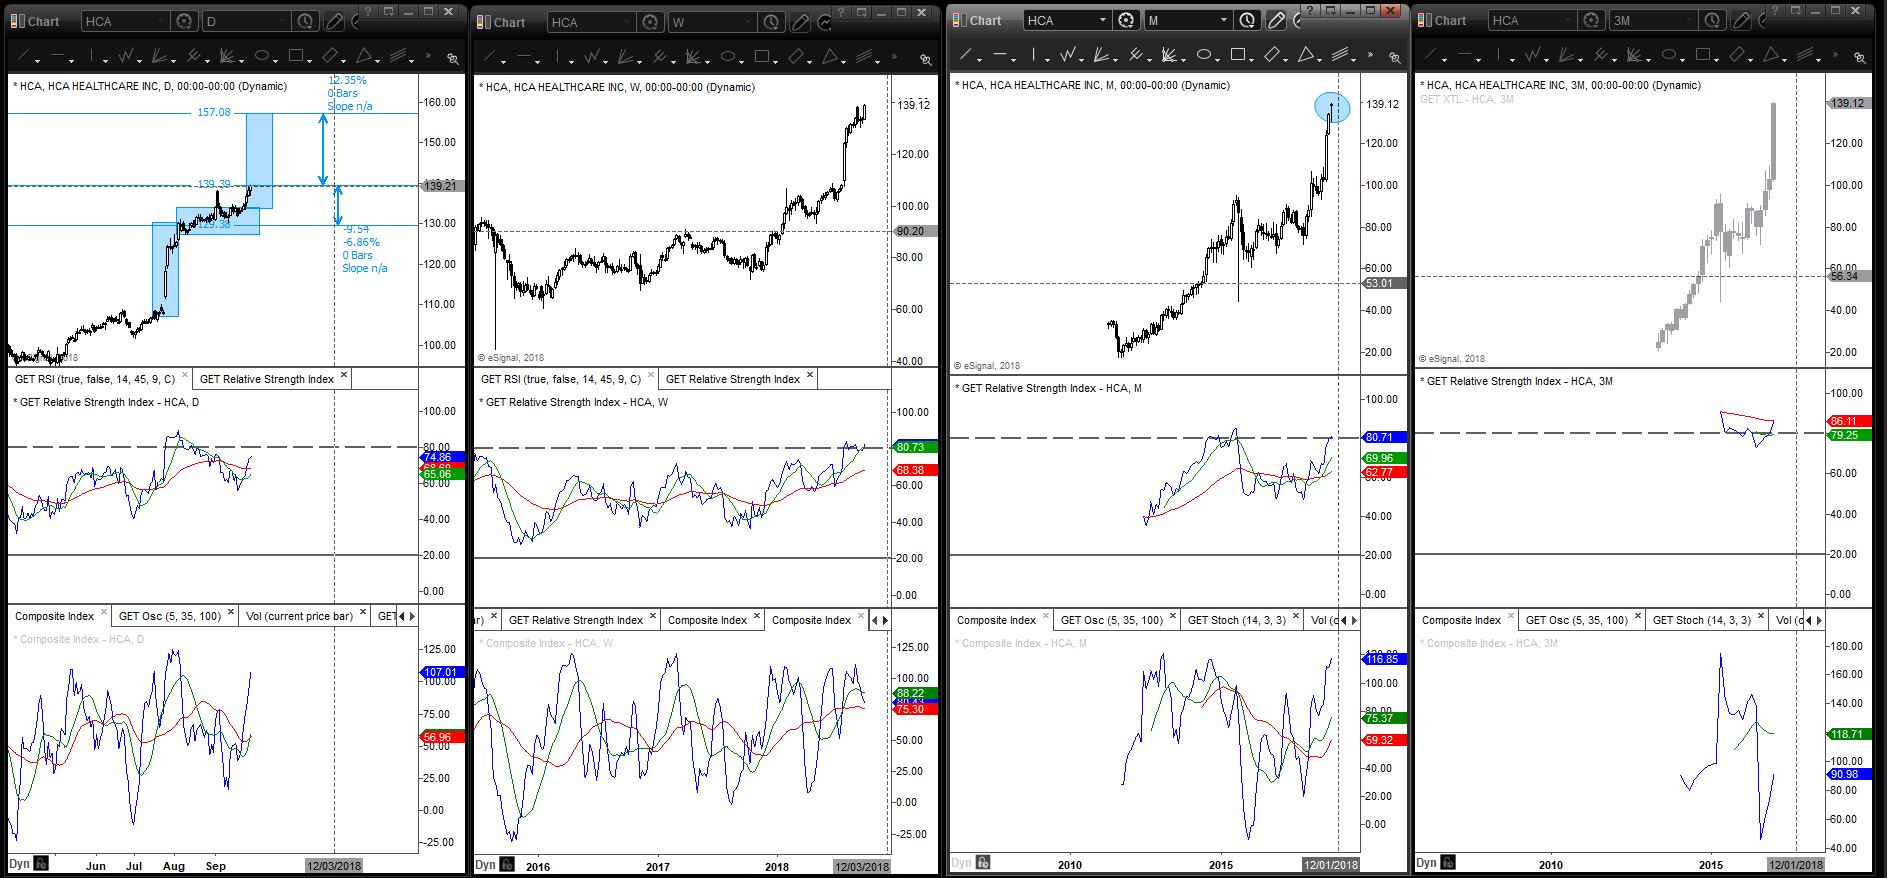Open the HCA symbol dropdown in daily chart
This screenshot has height=878, width=1887.
pos(160,21)
